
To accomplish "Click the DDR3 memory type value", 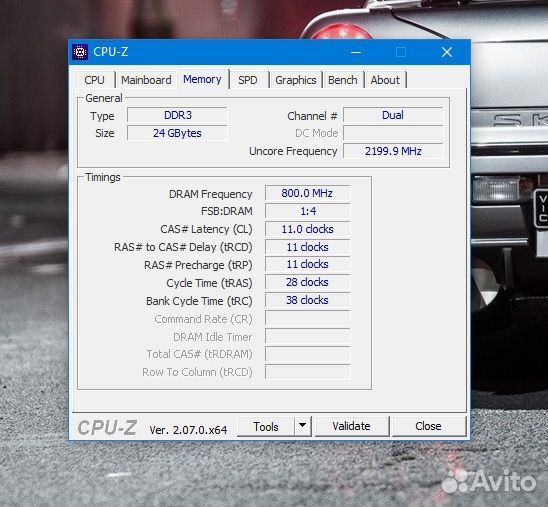I will click(x=178, y=115).
